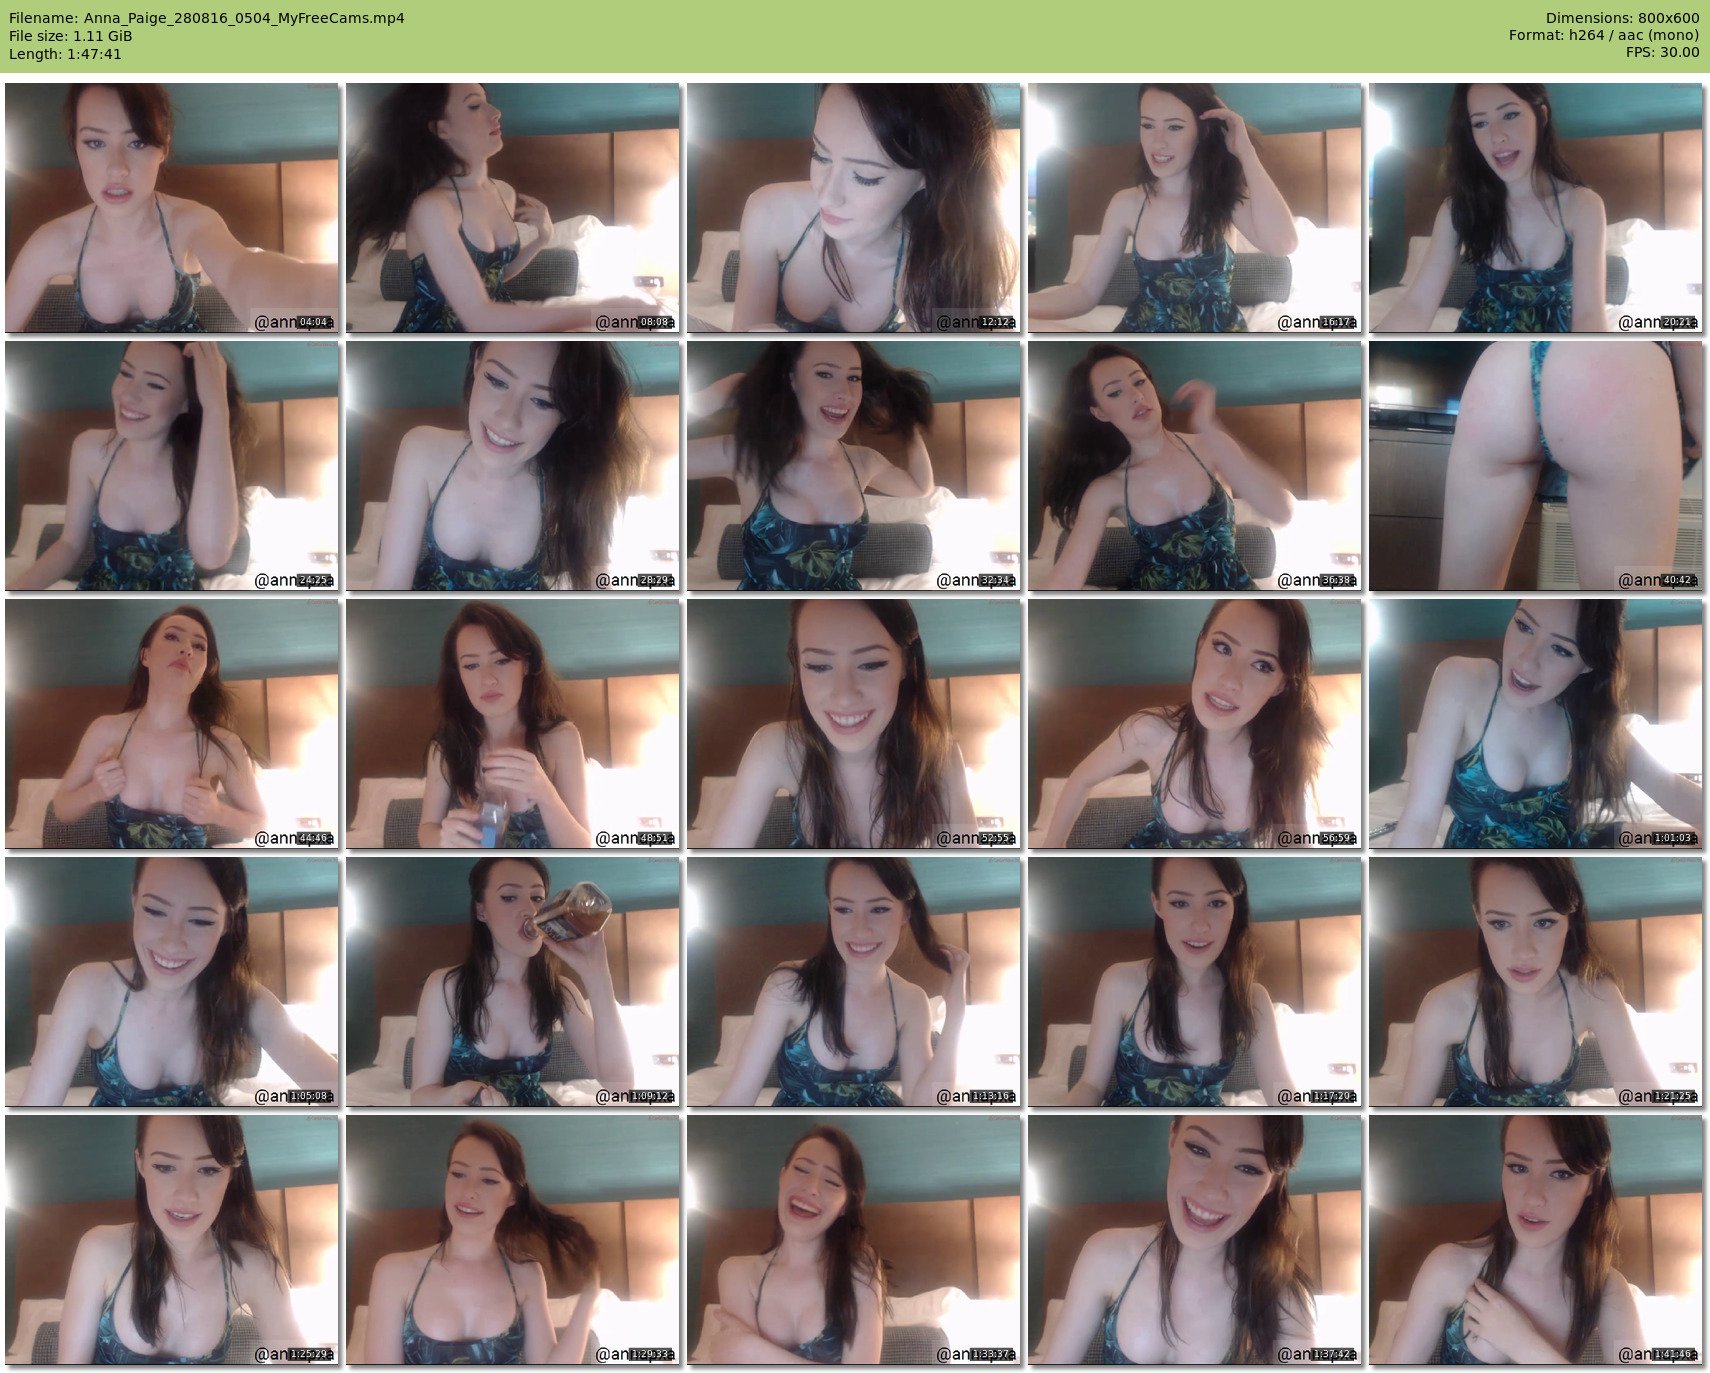
Task: Select the frame timestamped 1:21:25
Action: 1536,982
